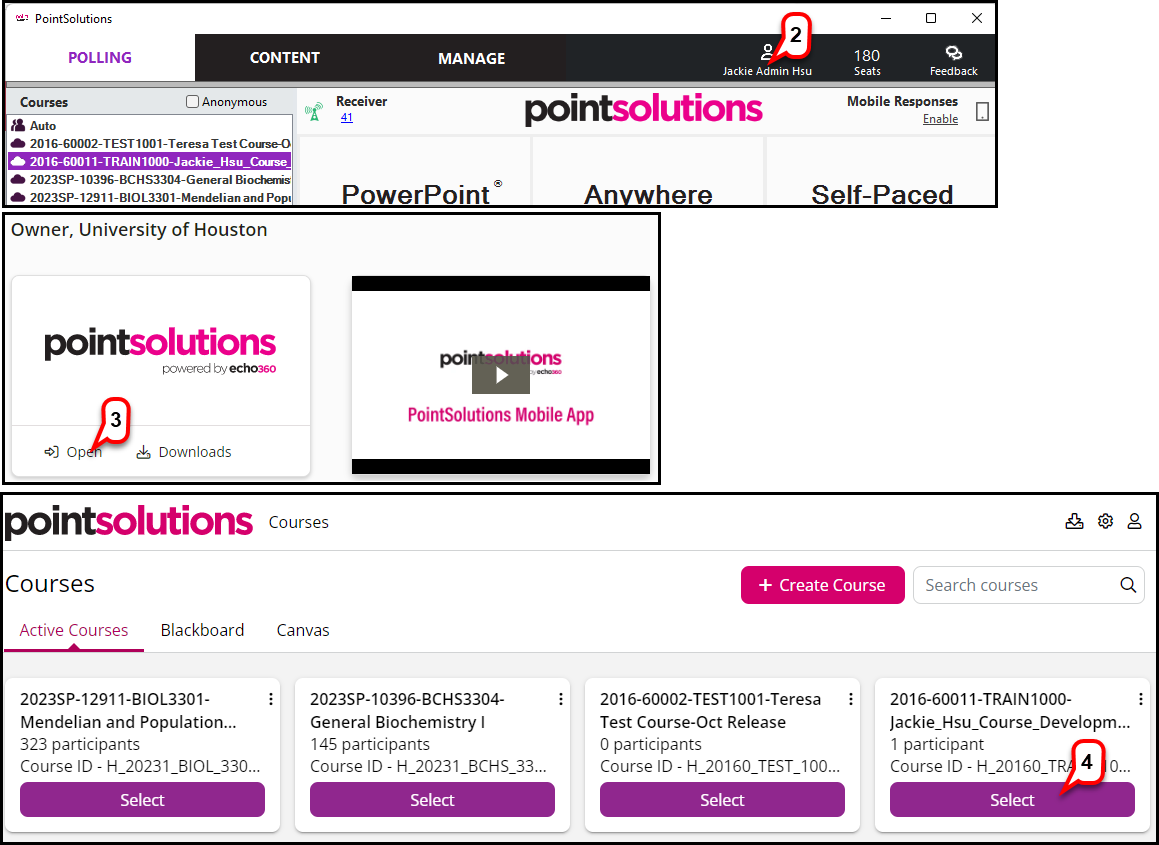Click 'Course ID - H_20160_TEST_100...' text

point(719,767)
